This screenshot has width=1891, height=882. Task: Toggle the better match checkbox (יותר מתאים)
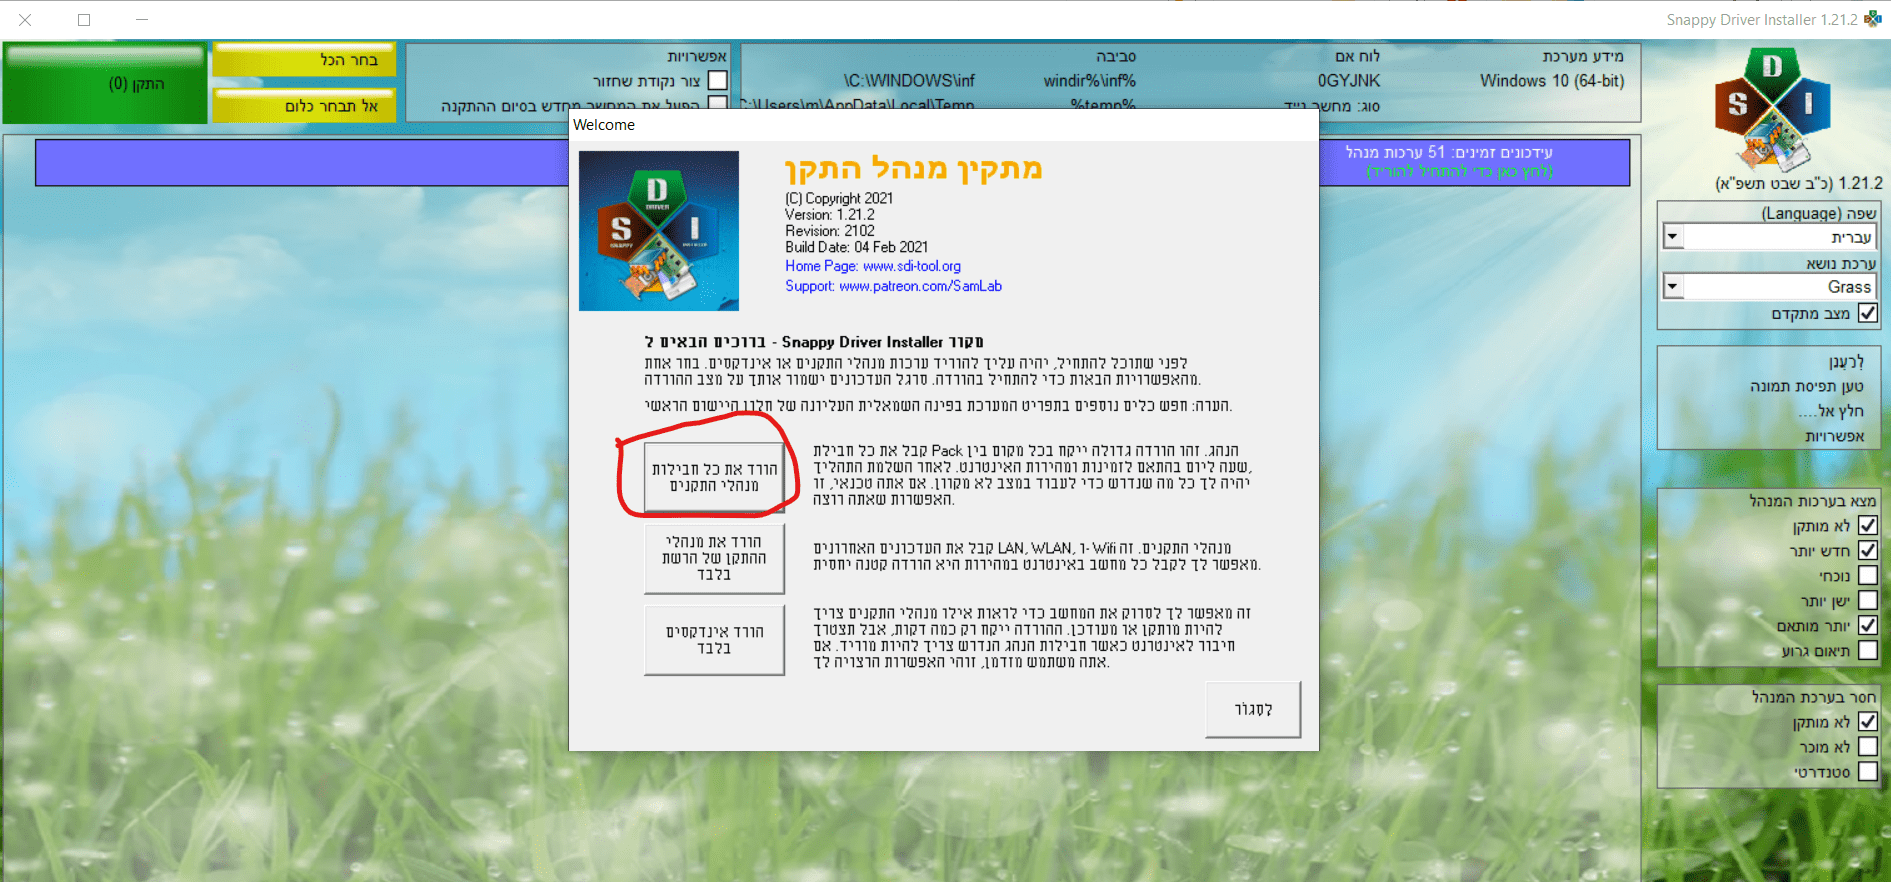[x=1867, y=625]
